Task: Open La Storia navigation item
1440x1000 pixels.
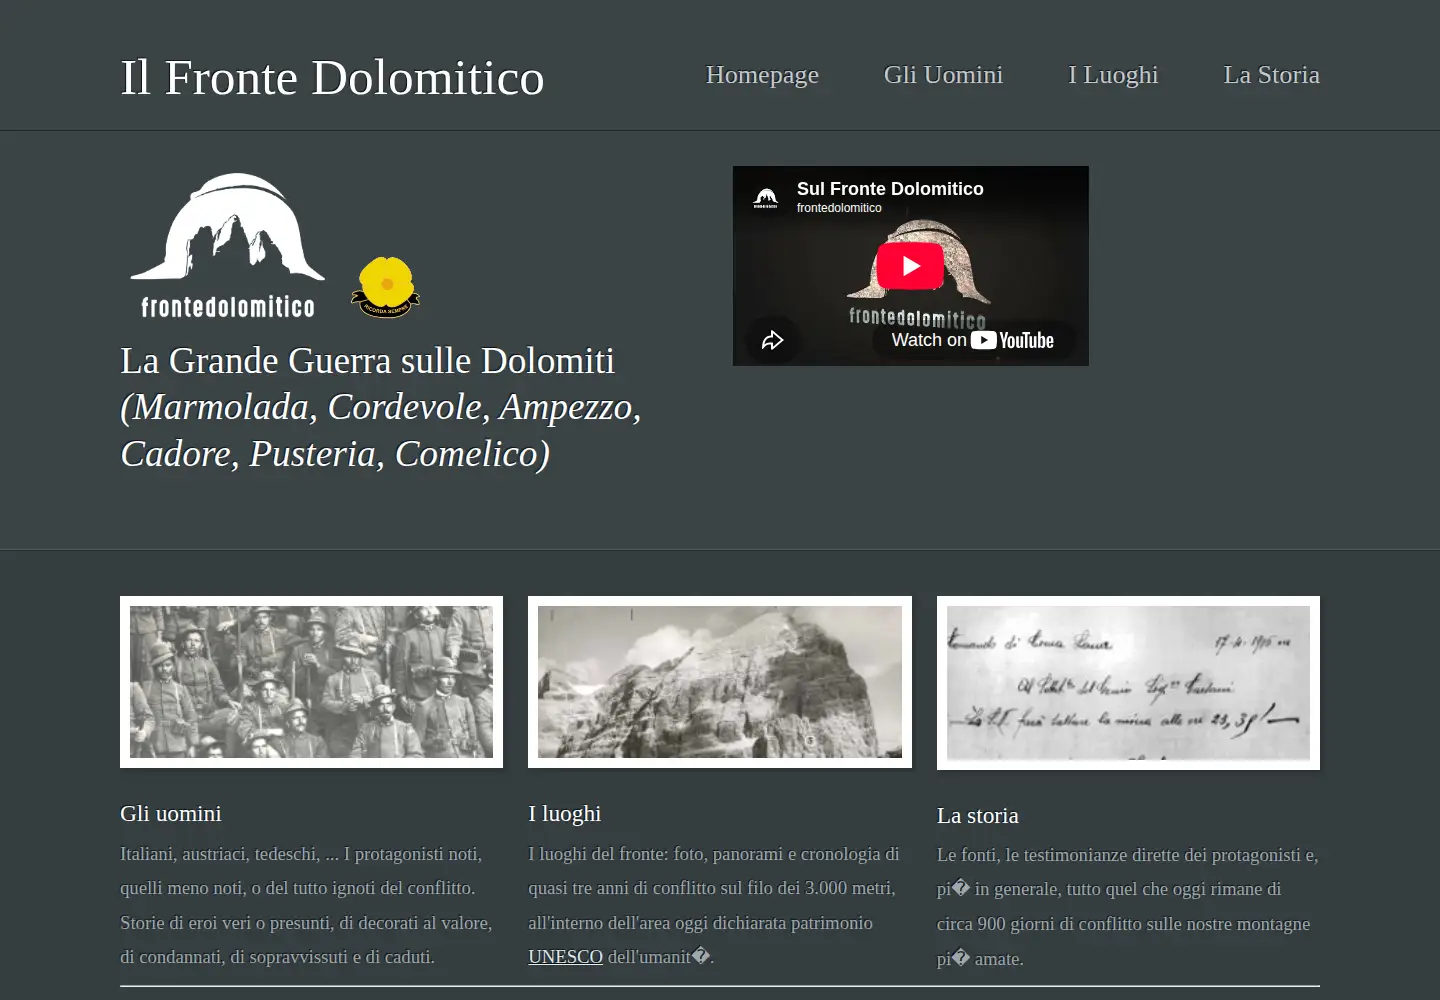Action: point(1271,75)
